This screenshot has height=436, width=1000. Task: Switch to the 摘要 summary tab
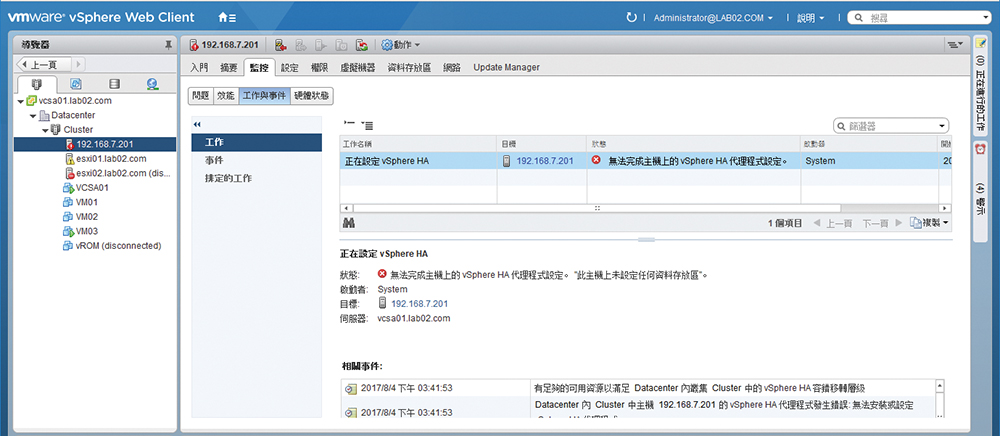pos(228,67)
